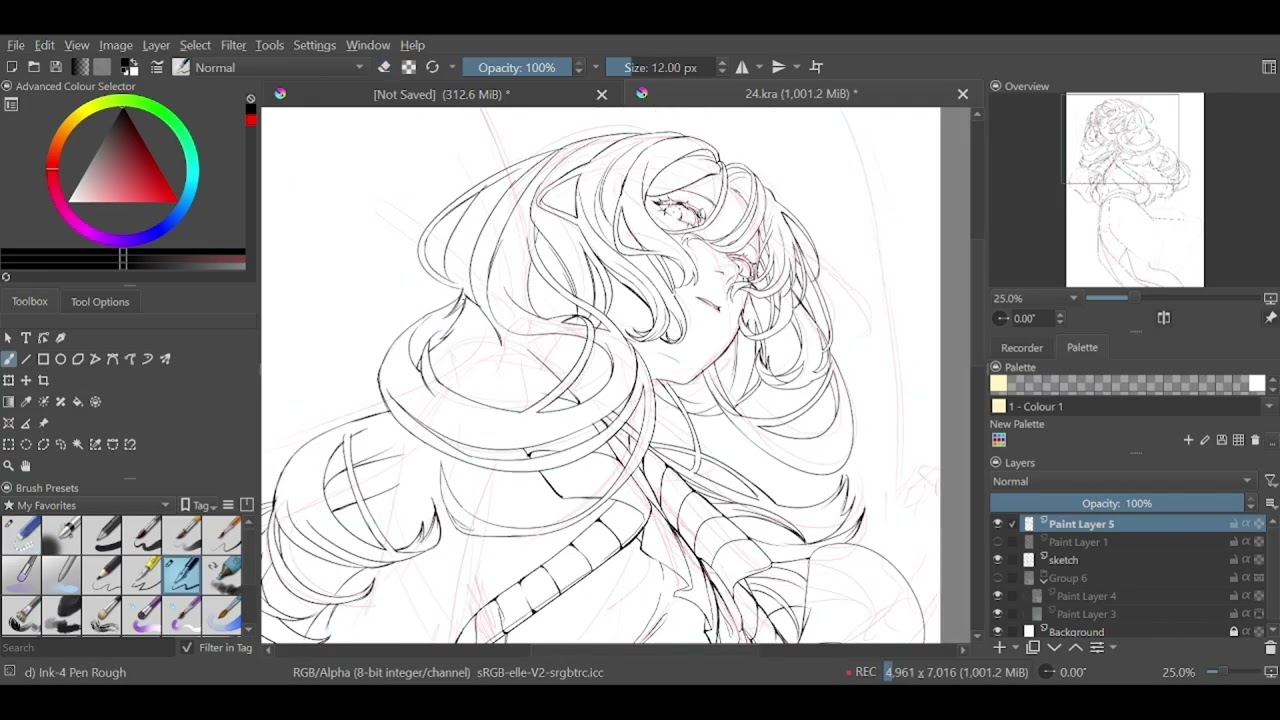1280x720 pixels.
Task: Select the Text tool in toolbox
Action: point(26,338)
